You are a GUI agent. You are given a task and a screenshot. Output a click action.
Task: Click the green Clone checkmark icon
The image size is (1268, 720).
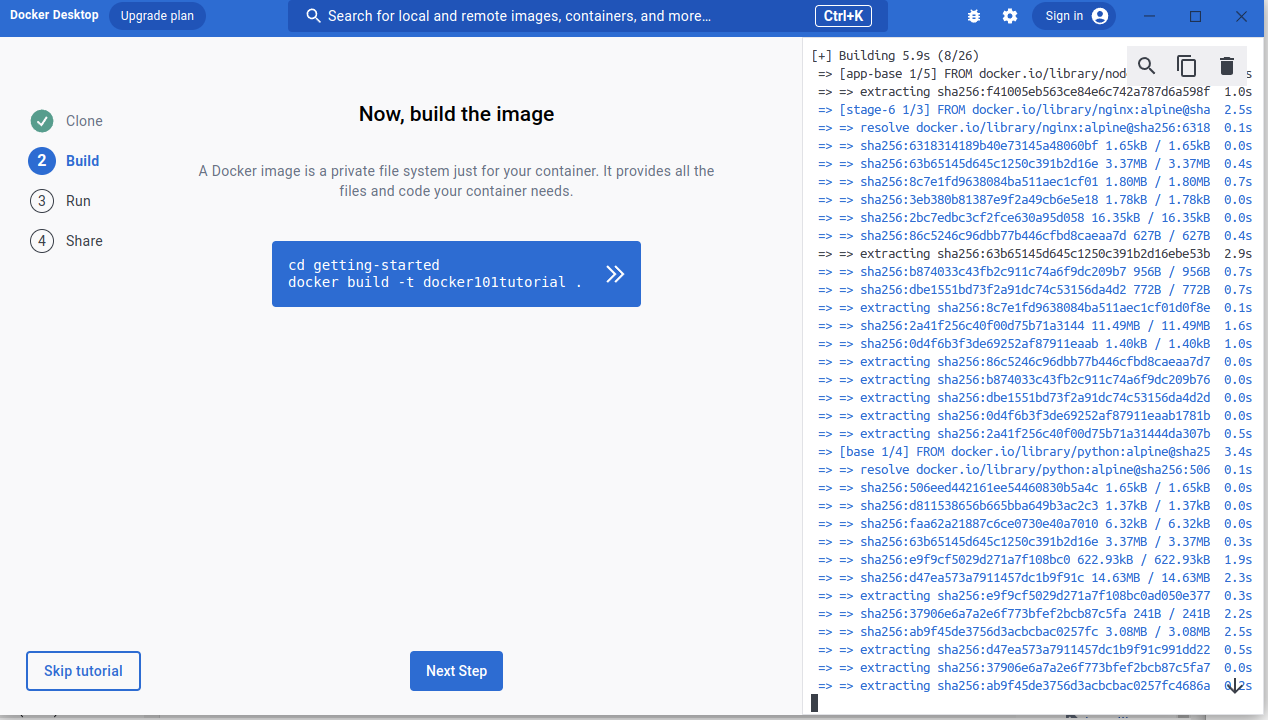(x=41, y=121)
